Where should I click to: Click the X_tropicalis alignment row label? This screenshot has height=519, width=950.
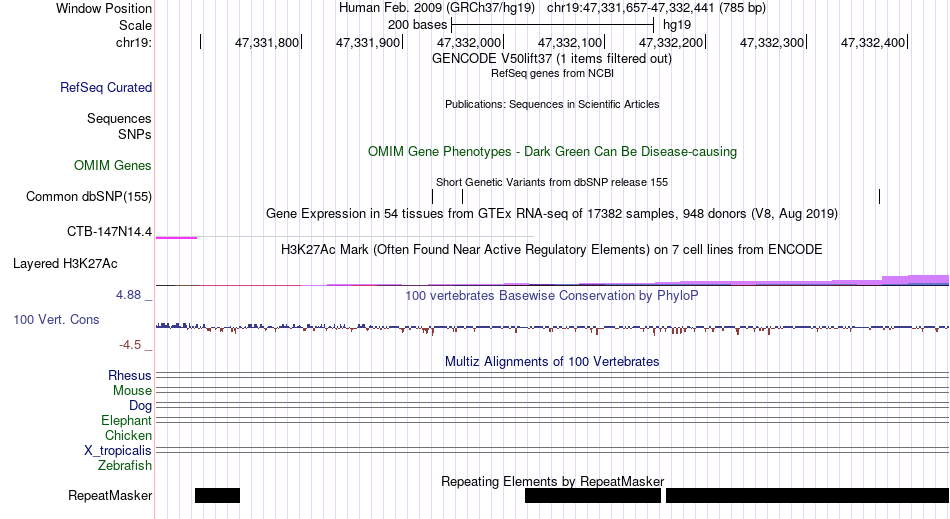point(118,451)
